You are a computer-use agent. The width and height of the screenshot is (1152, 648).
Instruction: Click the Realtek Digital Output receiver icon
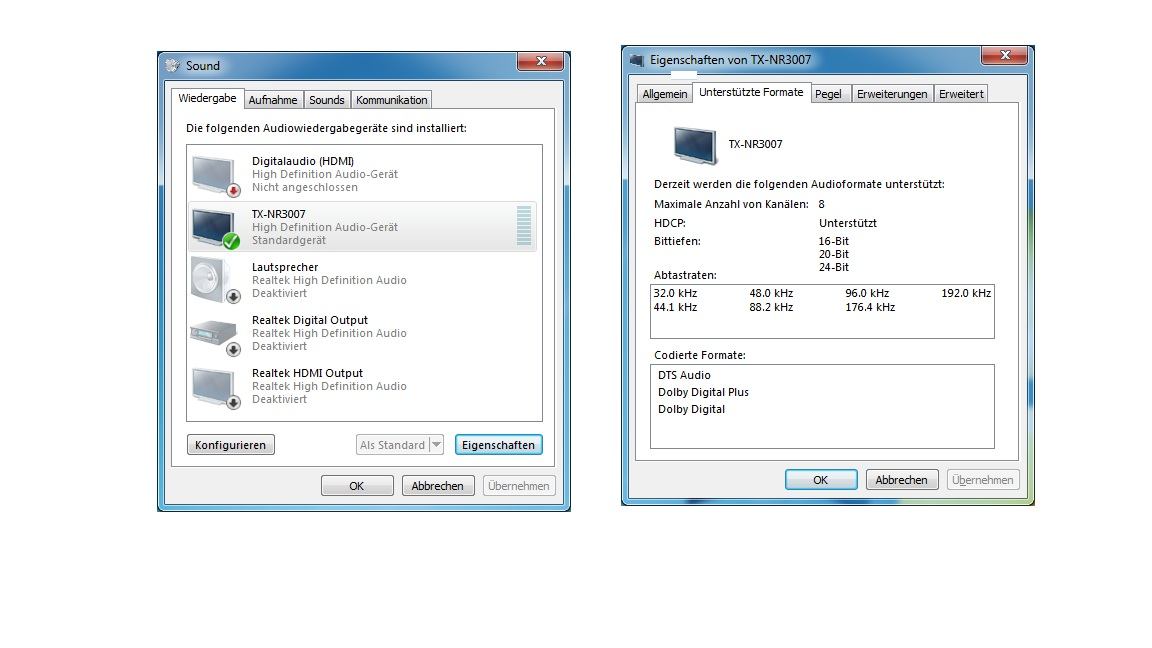pyautogui.click(x=216, y=337)
